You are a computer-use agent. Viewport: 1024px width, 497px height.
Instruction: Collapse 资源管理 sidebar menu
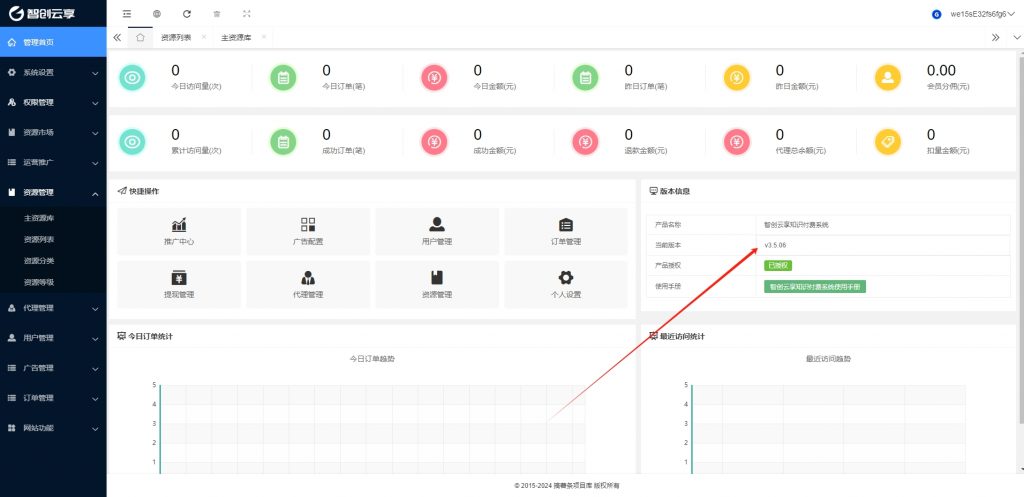(53, 193)
